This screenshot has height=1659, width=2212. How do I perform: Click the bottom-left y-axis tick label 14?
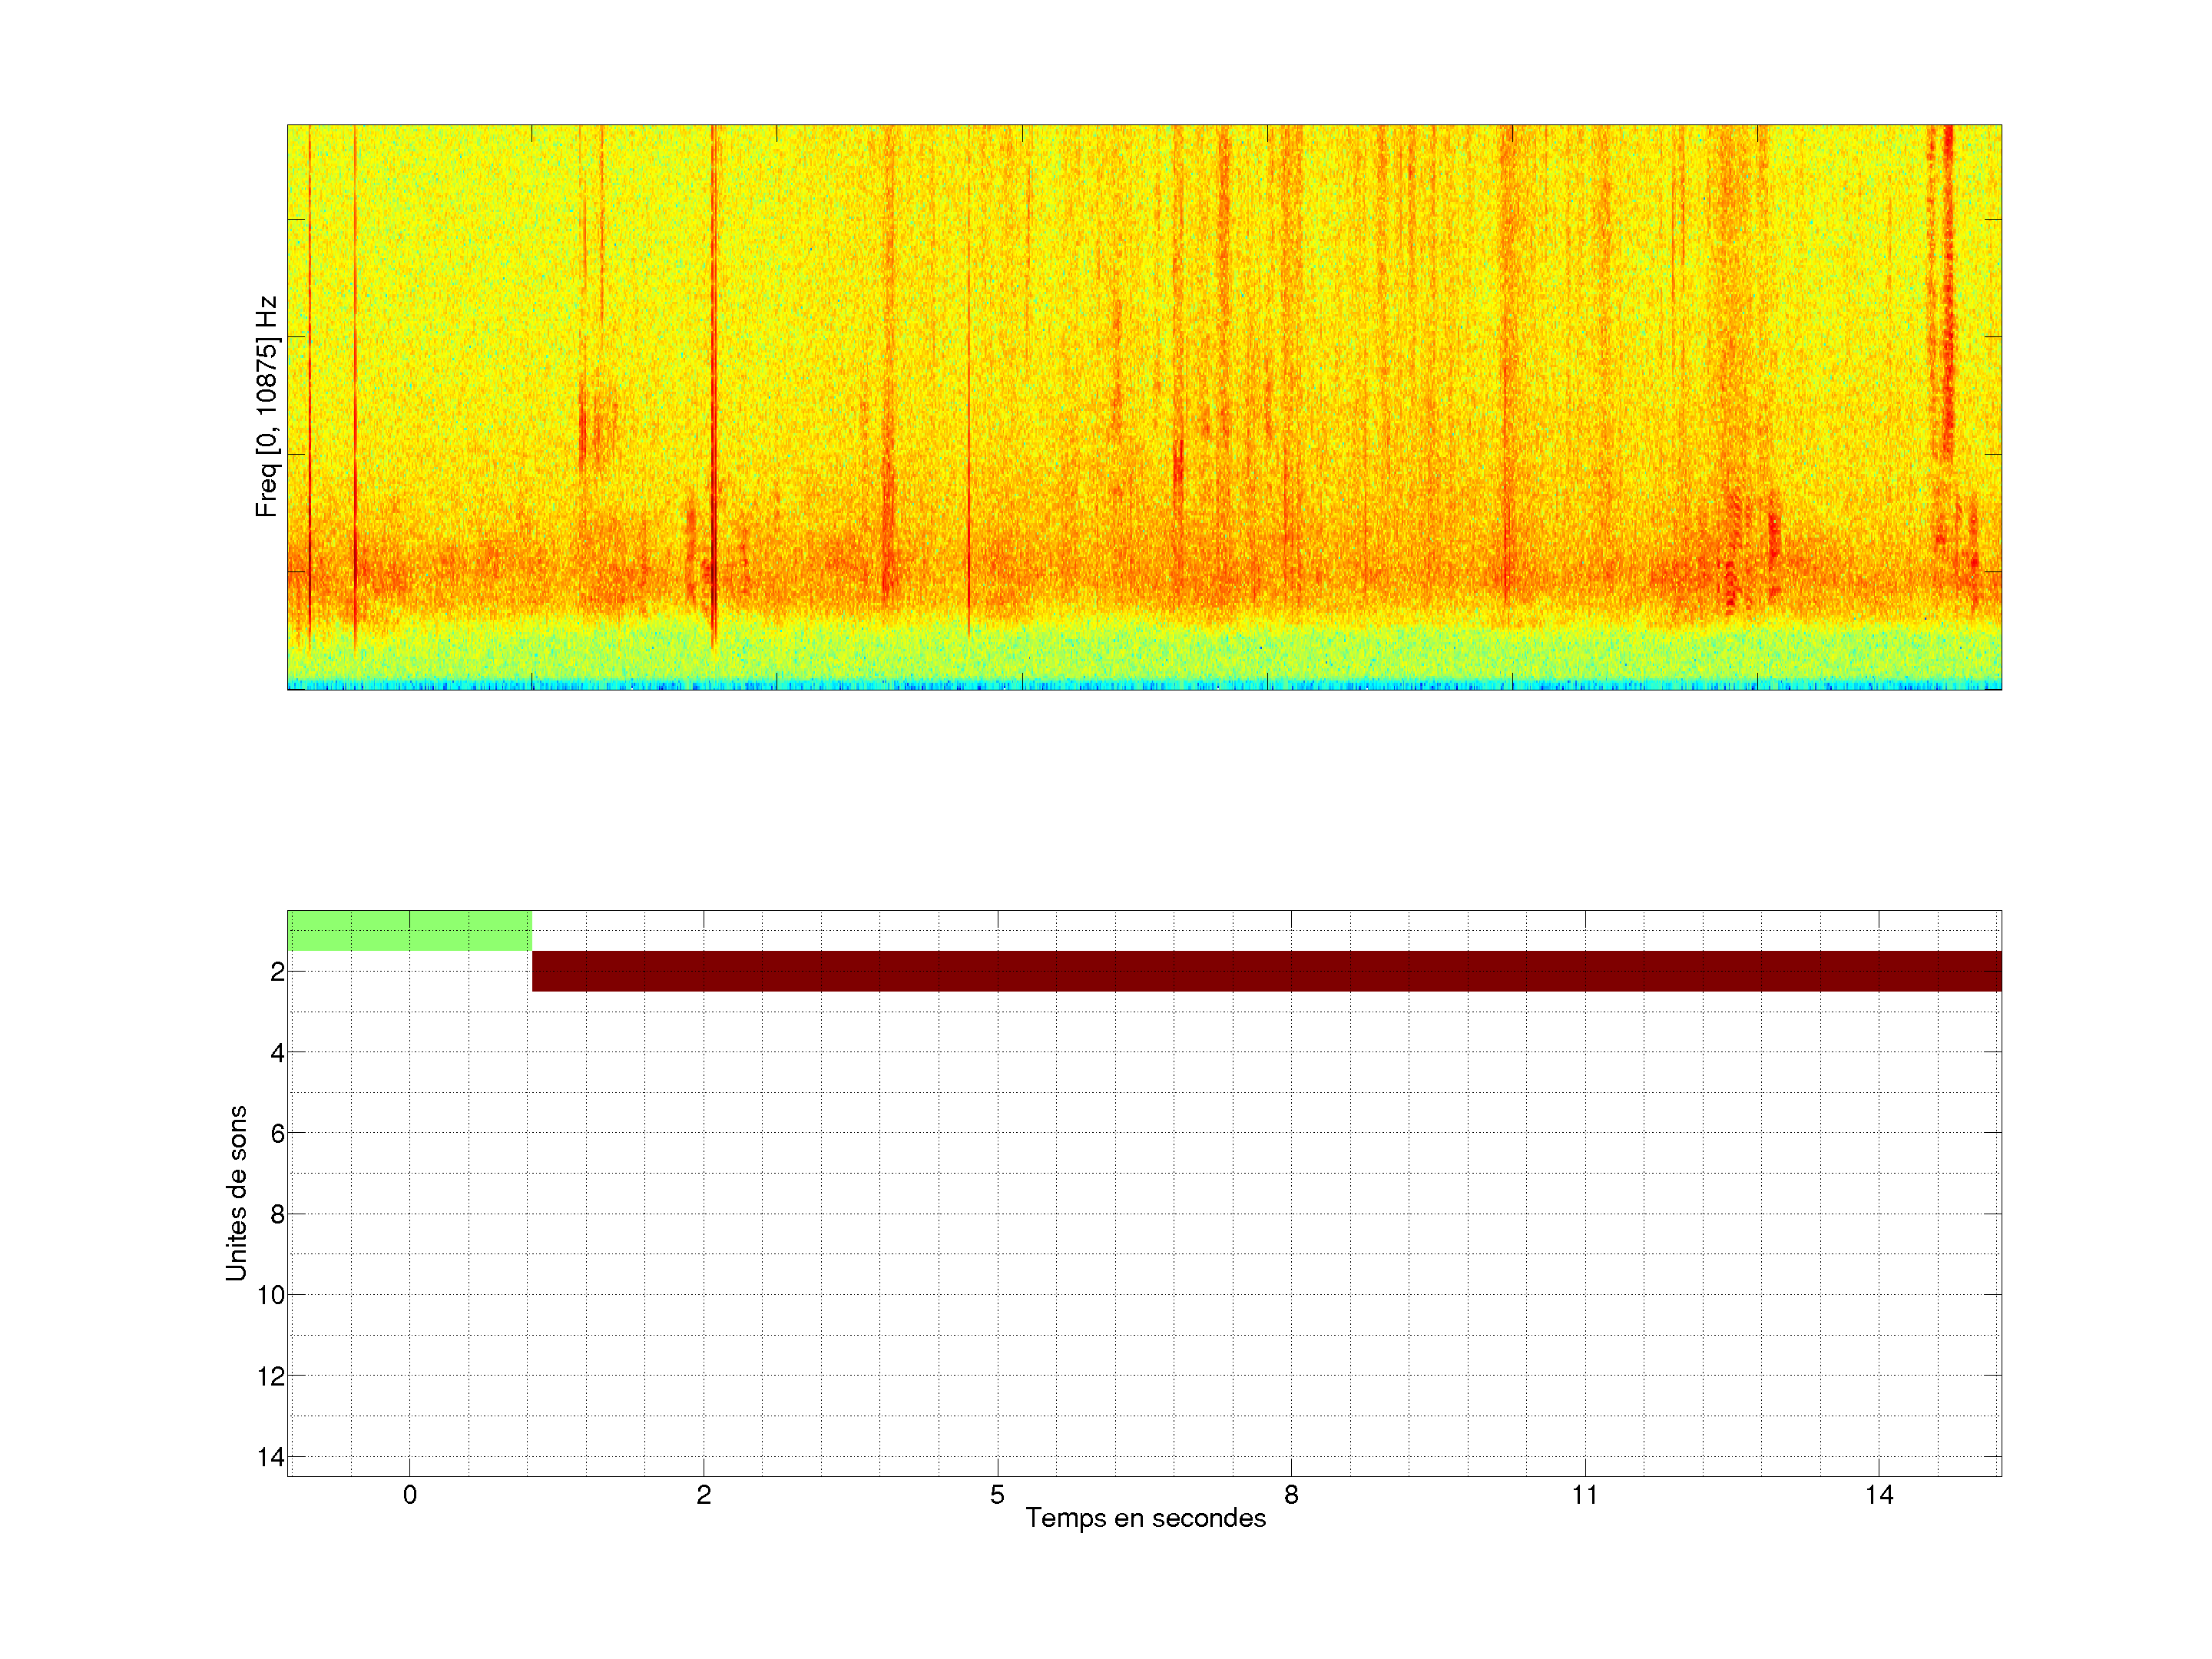(271, 1457)
